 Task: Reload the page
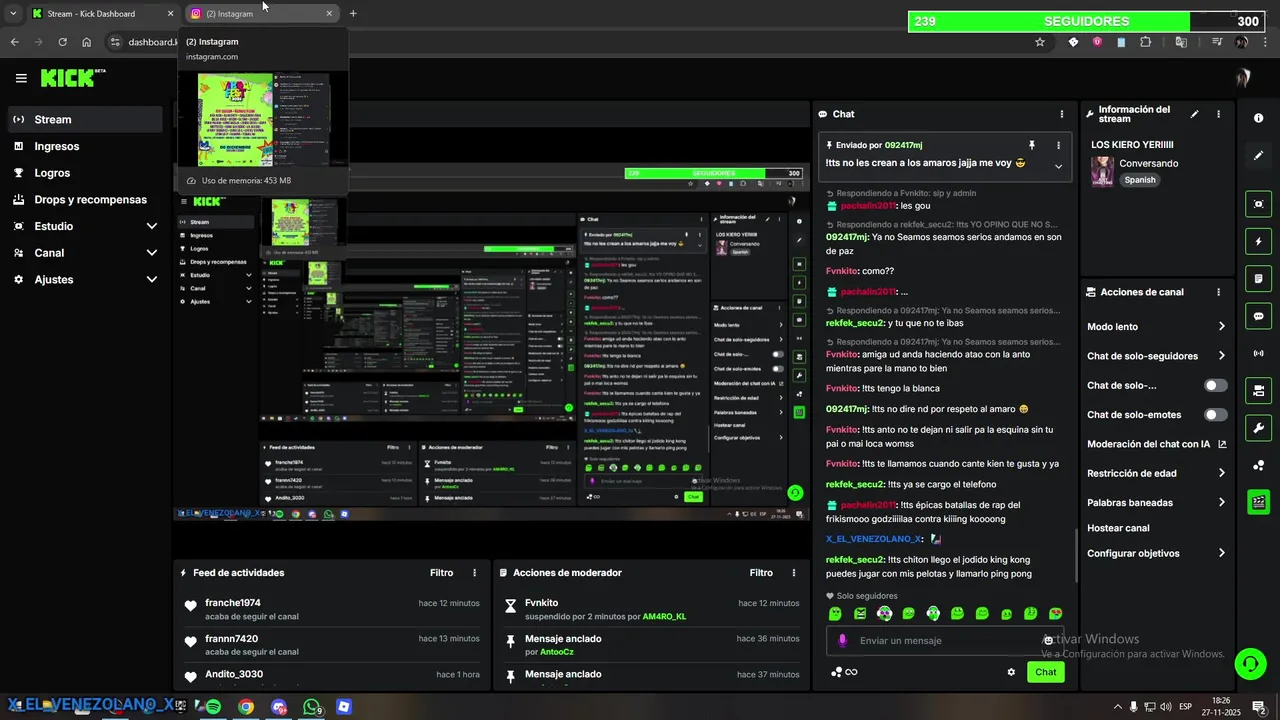click(x=63, y=42)
